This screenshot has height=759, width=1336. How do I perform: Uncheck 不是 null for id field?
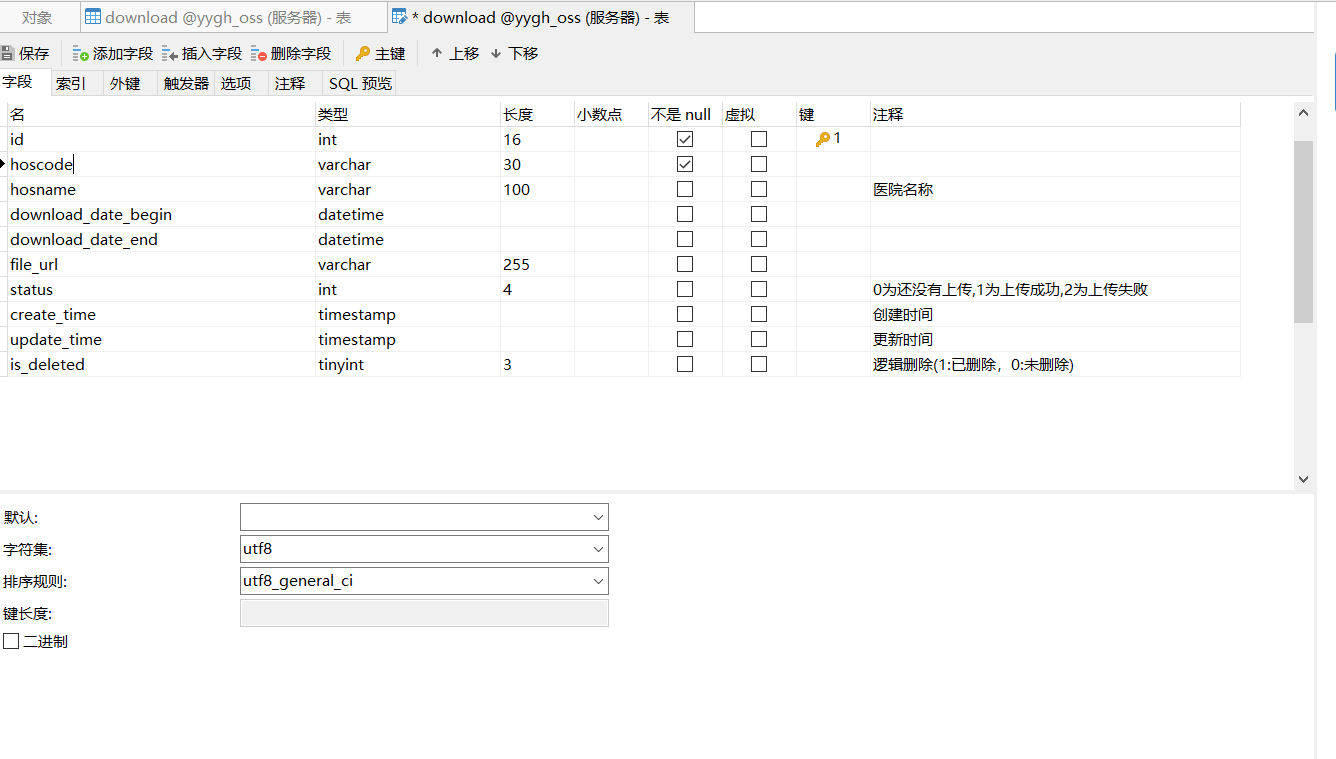(x=685, y=139)
